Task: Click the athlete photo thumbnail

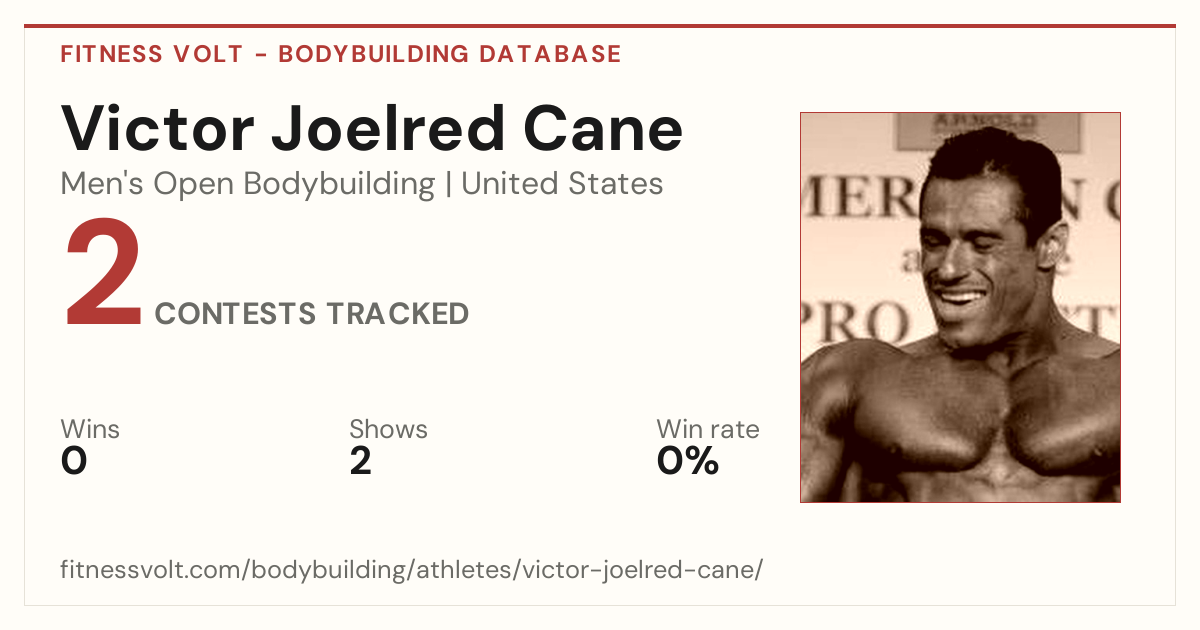Action: point(960,307)
